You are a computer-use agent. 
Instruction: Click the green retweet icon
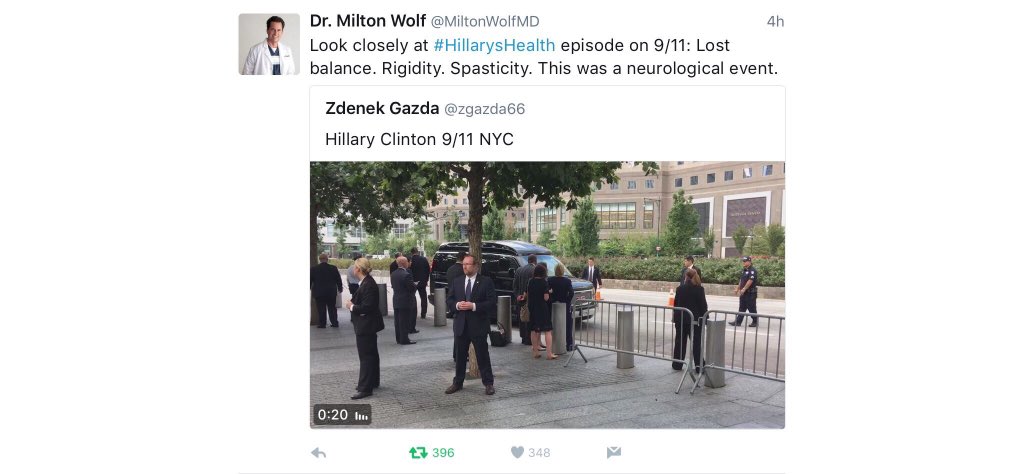coord(418,452)
